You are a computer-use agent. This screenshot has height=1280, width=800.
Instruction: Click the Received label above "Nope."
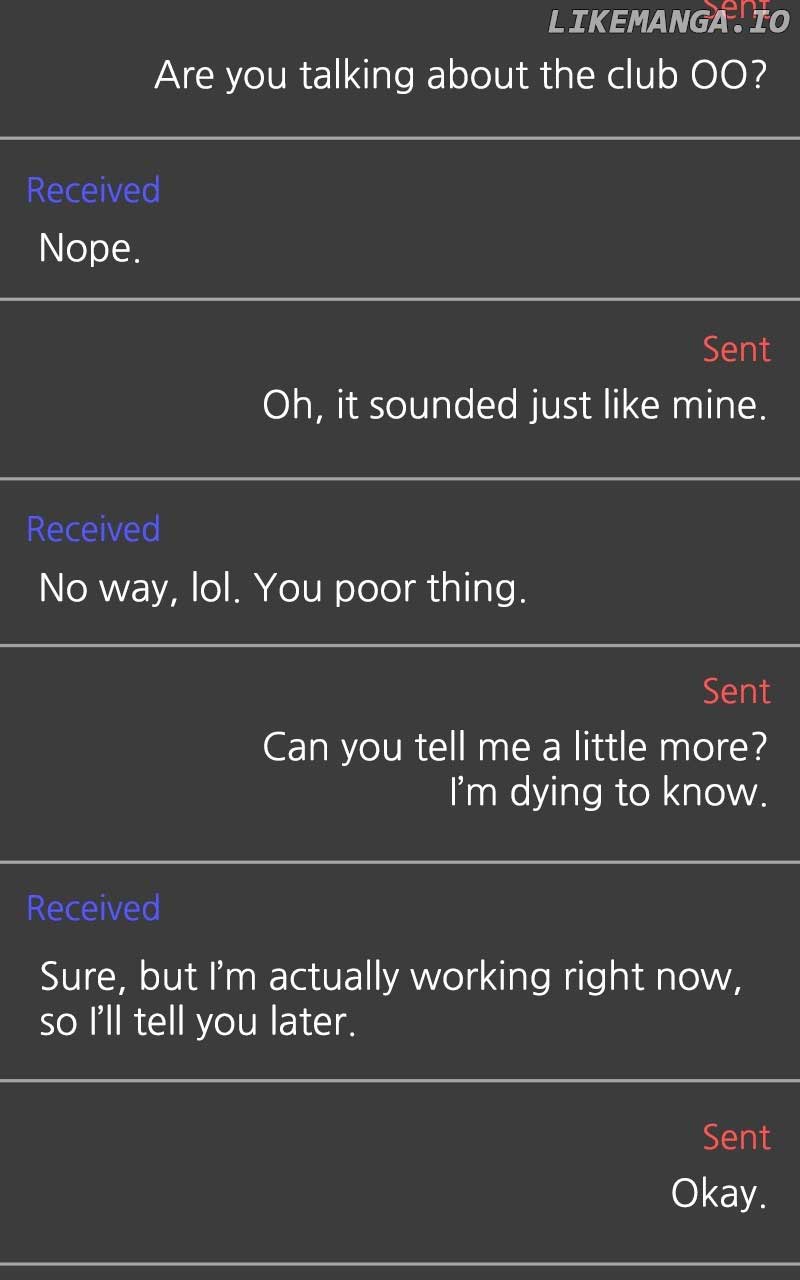[x=93, y=190]
